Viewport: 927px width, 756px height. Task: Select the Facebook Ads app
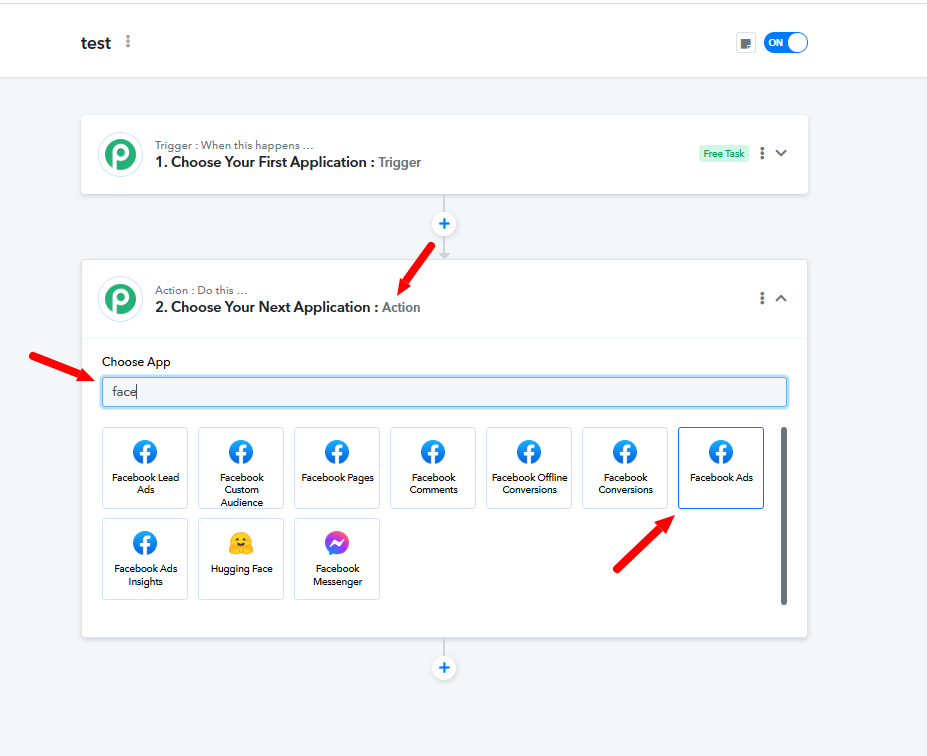point(721,468)
